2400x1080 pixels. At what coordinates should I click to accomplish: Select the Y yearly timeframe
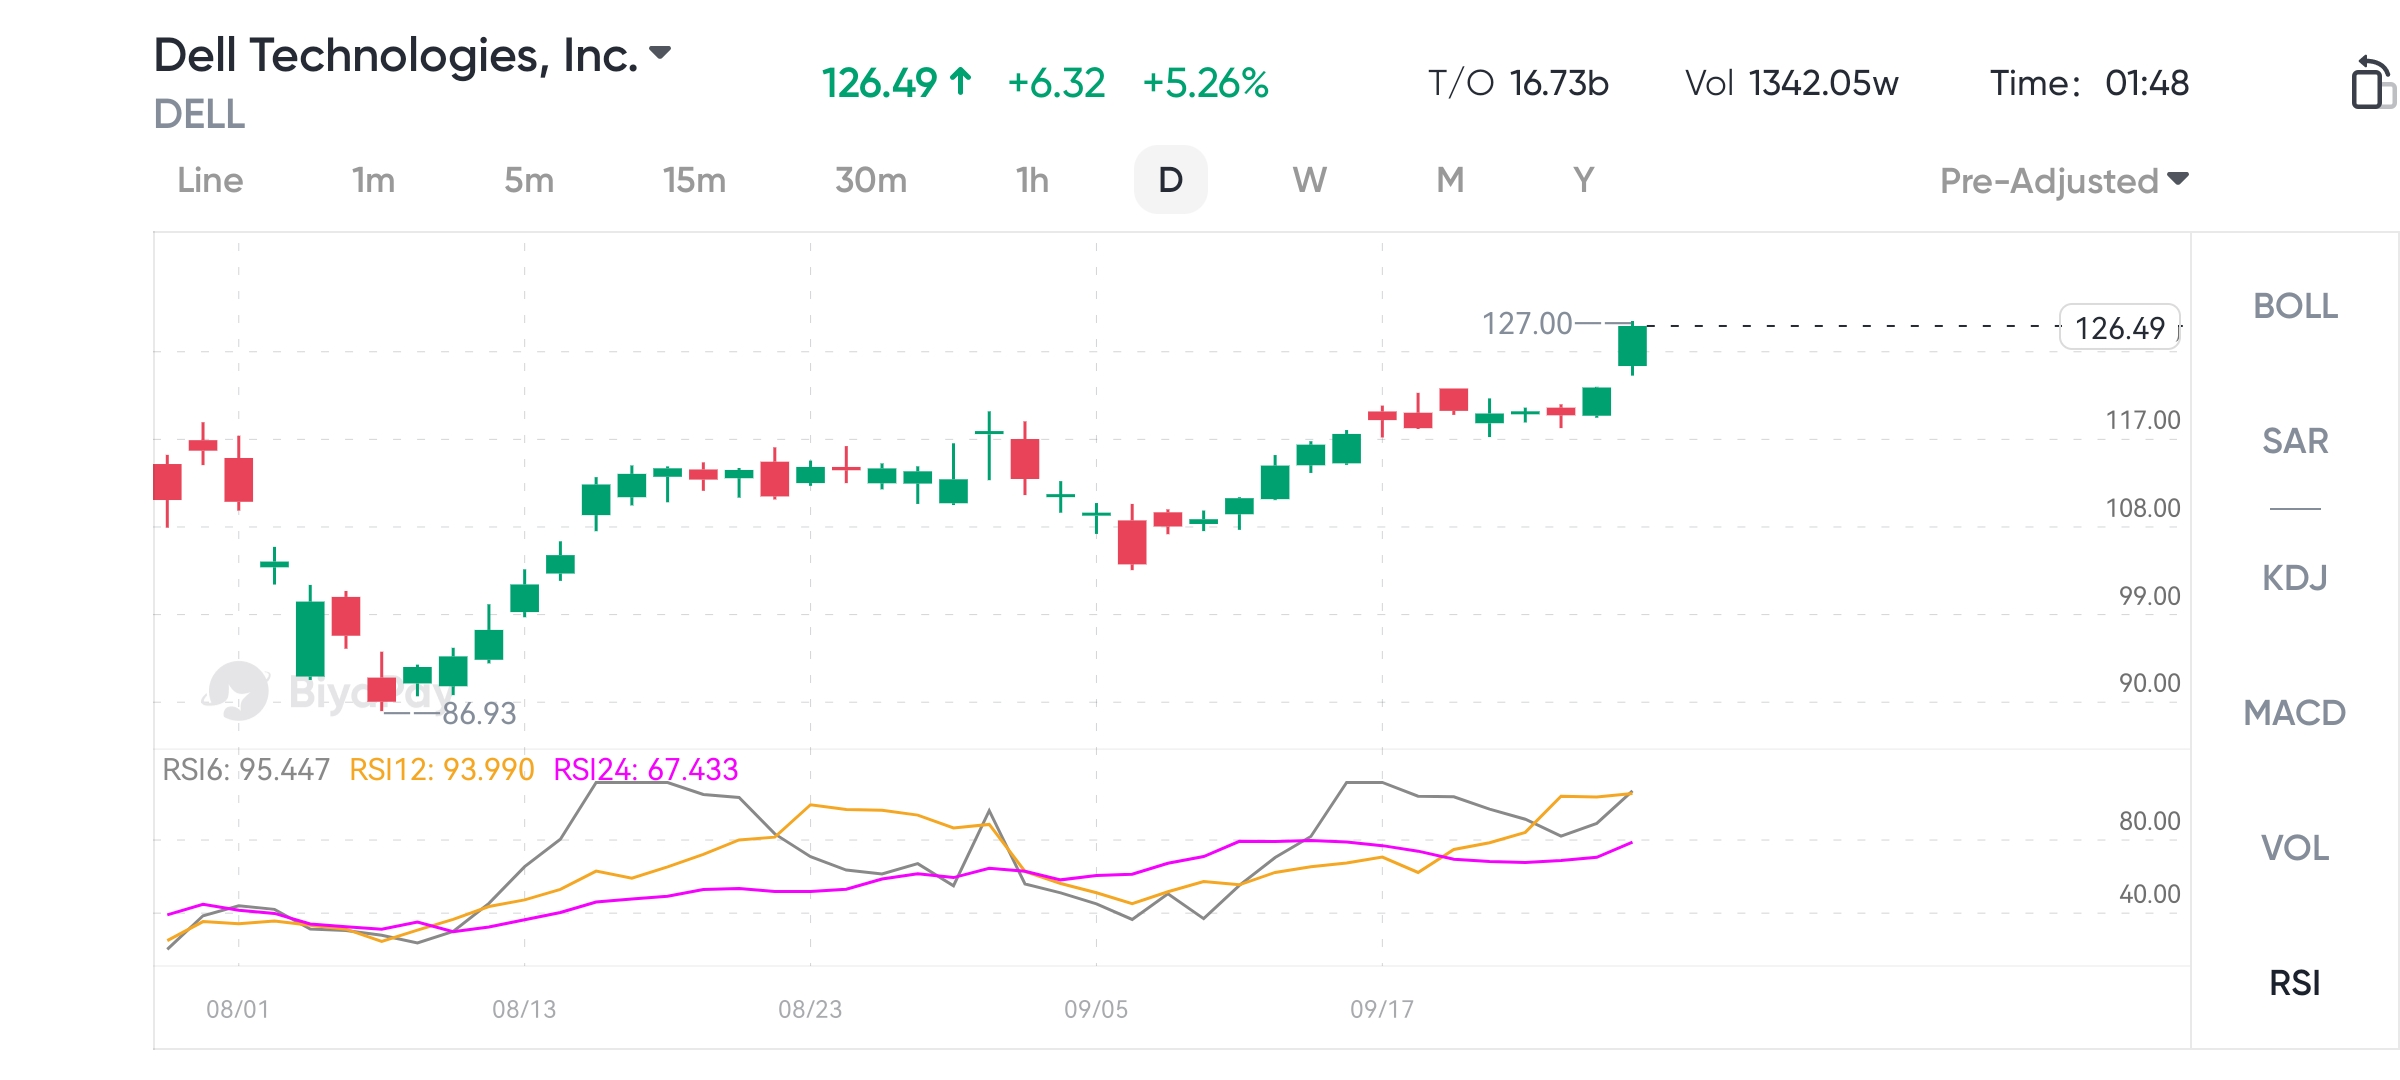point(1583,180)
